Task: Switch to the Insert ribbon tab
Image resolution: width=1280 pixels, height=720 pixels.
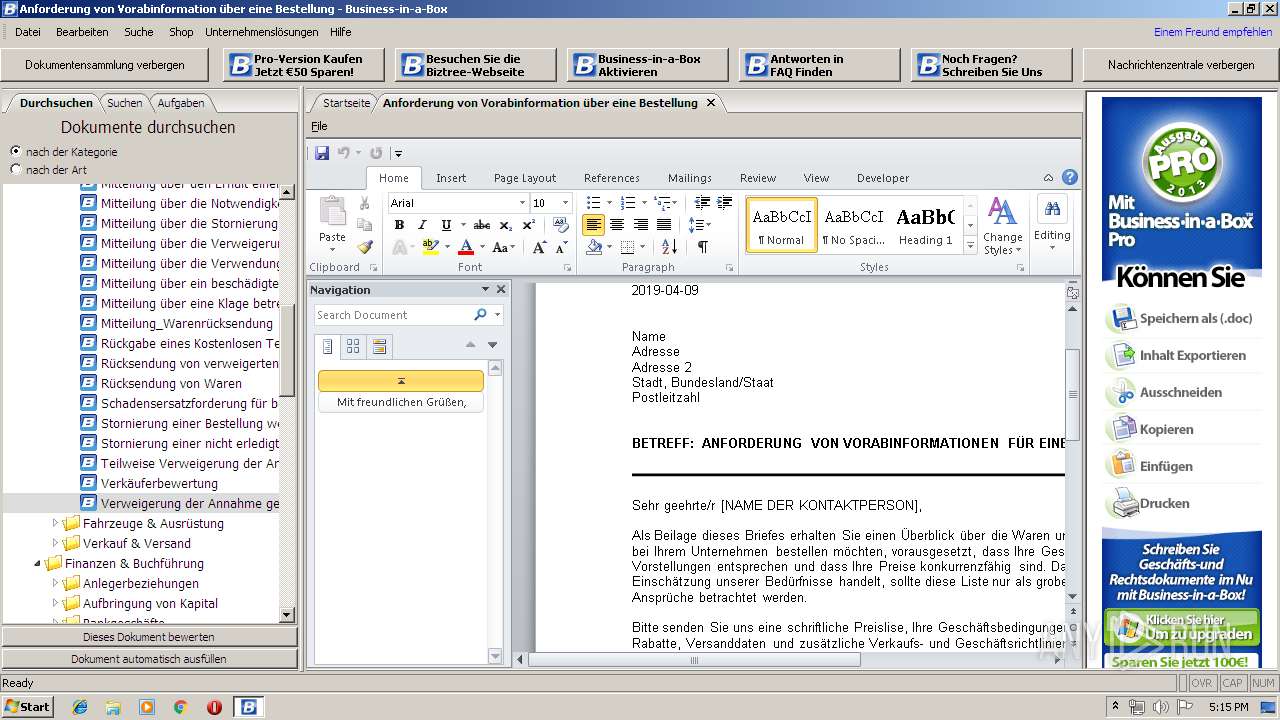Action: 451,178
